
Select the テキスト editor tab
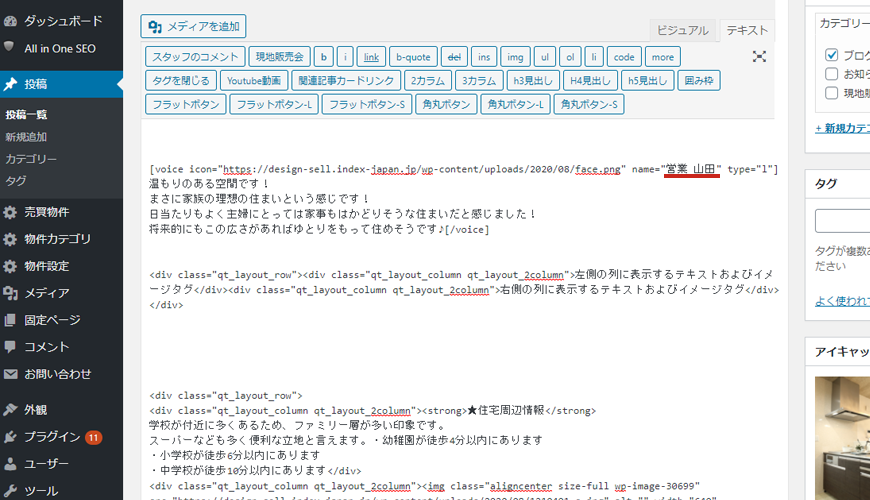pos(746,30)
